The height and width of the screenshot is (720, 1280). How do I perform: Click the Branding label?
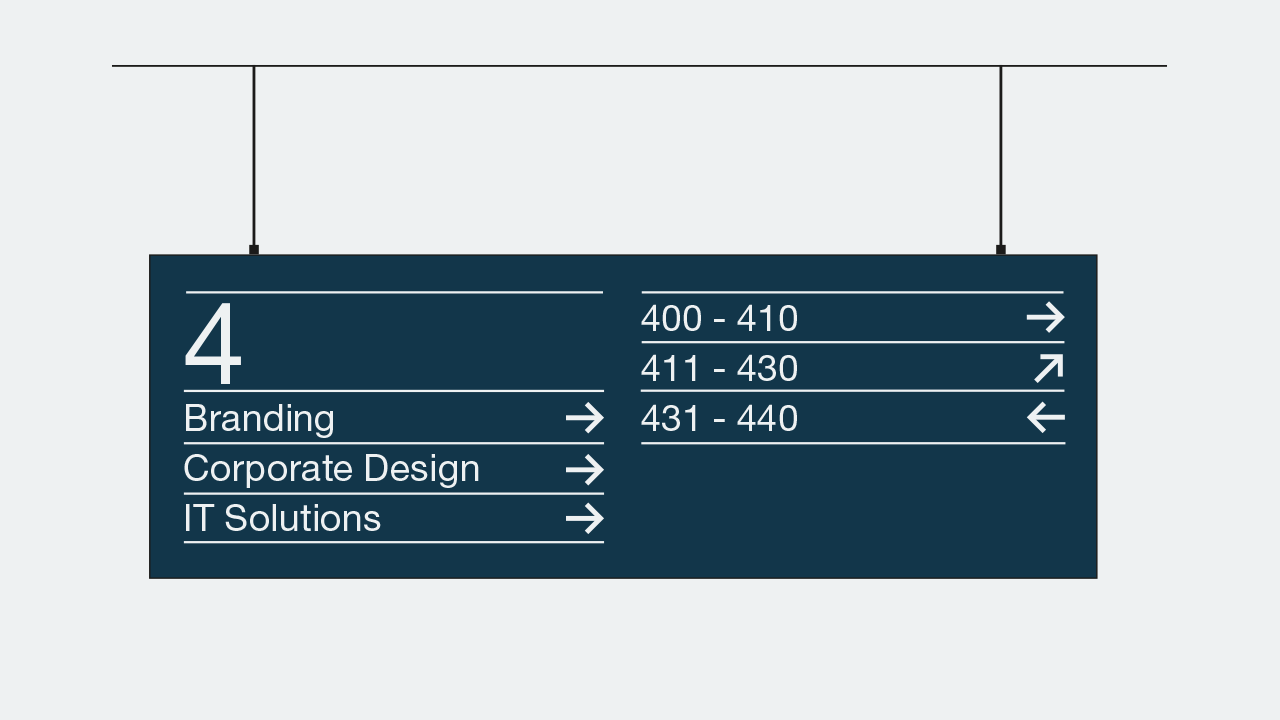259,418
